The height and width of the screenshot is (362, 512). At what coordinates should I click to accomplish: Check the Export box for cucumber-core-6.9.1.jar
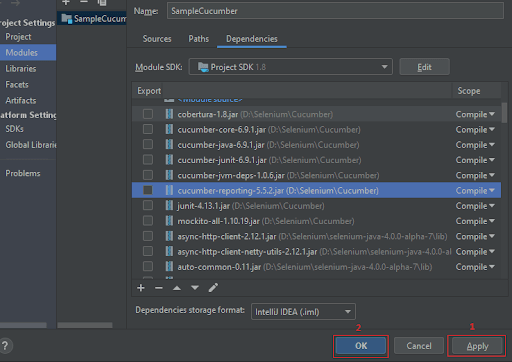tap(148, 129)
